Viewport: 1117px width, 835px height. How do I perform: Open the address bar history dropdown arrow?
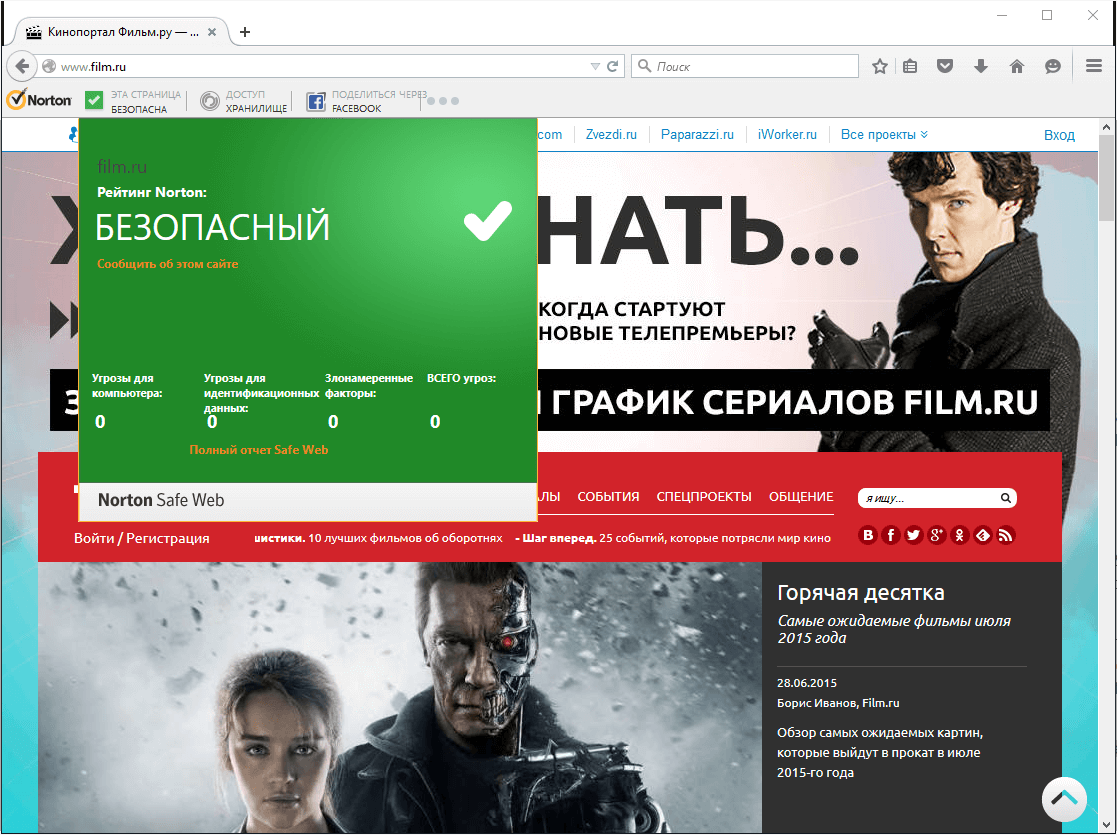tap(595, 66)
